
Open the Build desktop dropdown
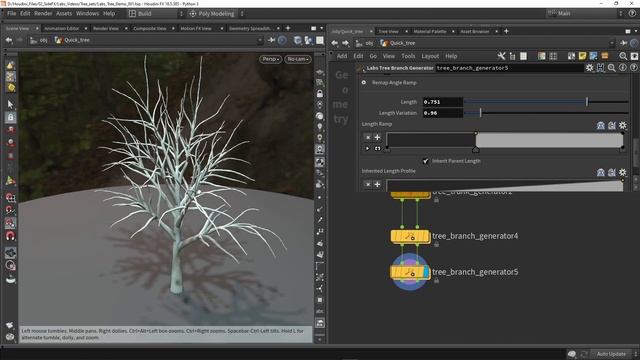pos(156,13)
